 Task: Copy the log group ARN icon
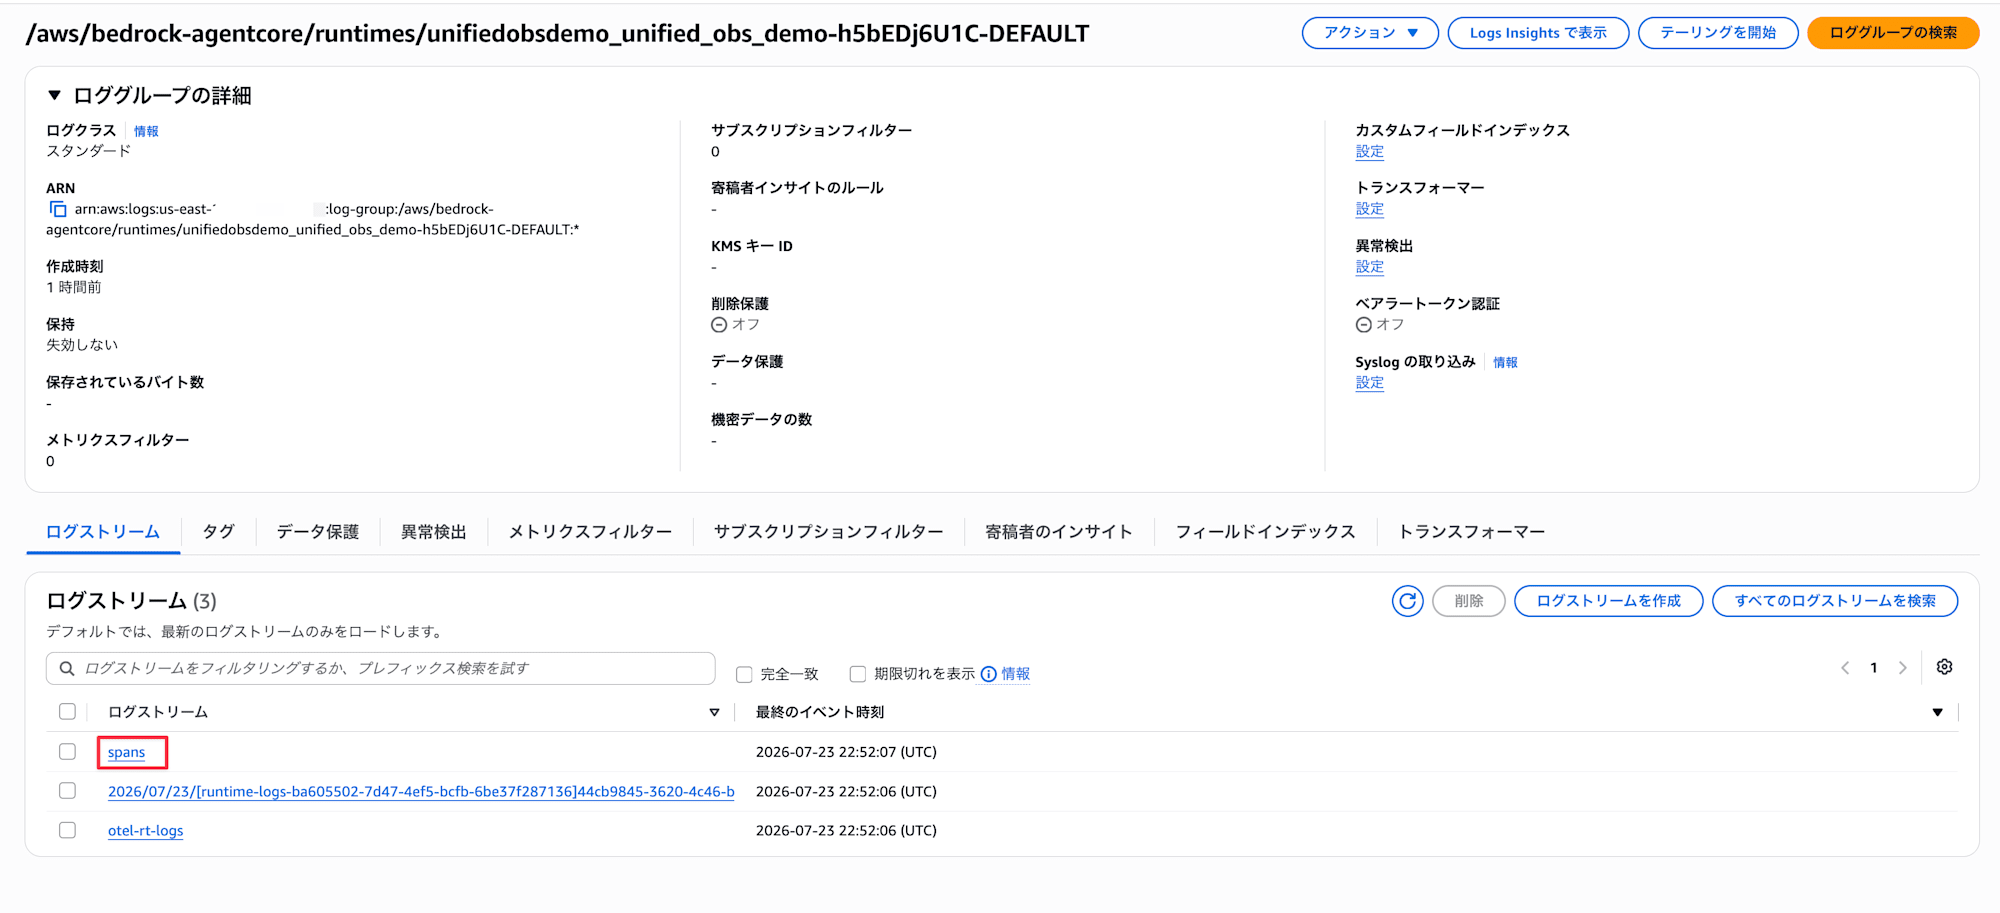(58, 209)
